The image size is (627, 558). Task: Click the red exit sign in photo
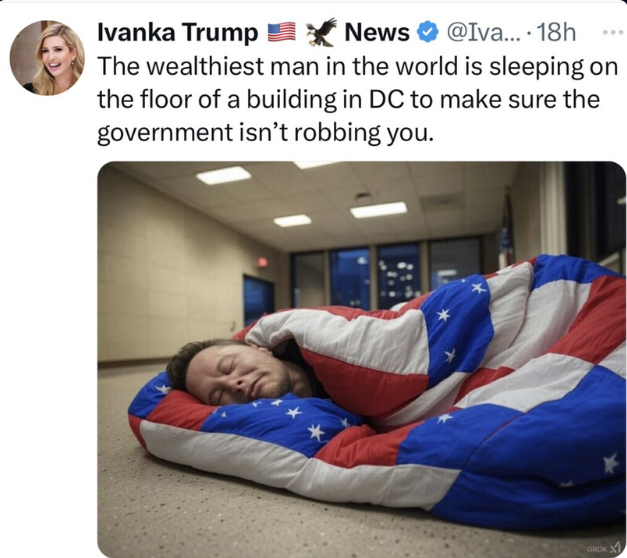(x=262, y=263)
